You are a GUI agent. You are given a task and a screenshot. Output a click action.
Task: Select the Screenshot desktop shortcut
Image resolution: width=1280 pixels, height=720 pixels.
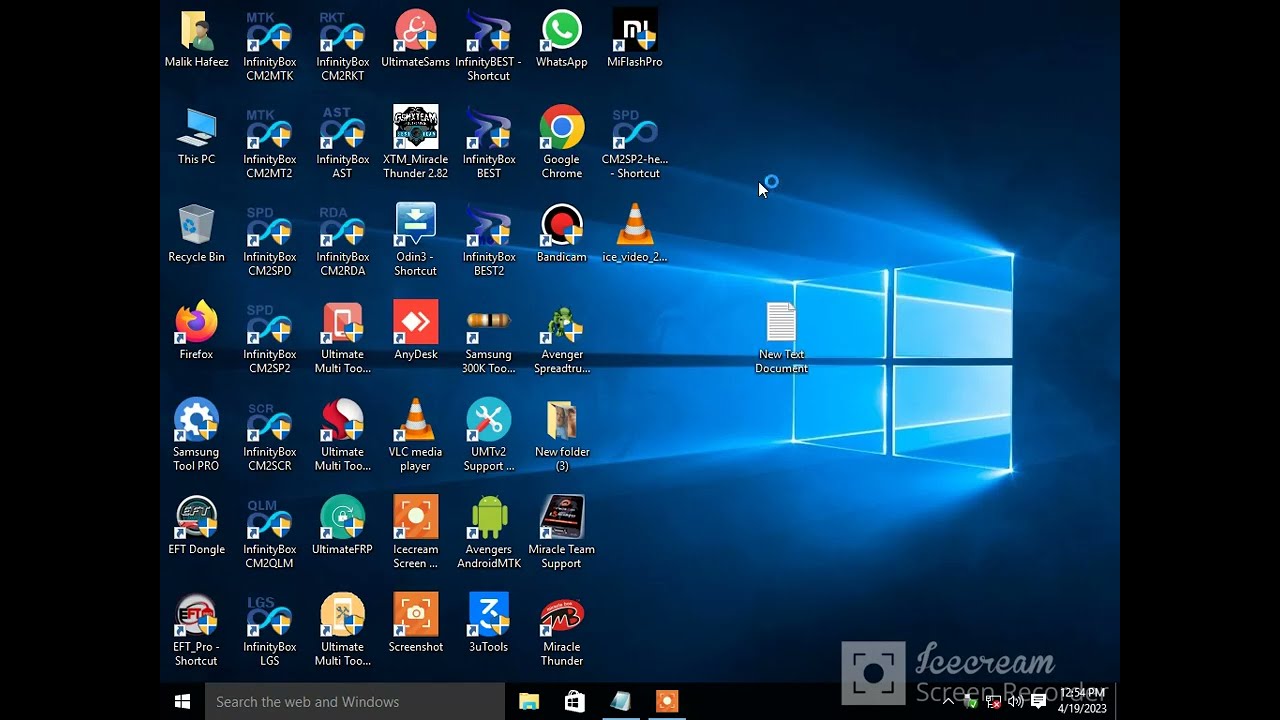click(415, 624)
